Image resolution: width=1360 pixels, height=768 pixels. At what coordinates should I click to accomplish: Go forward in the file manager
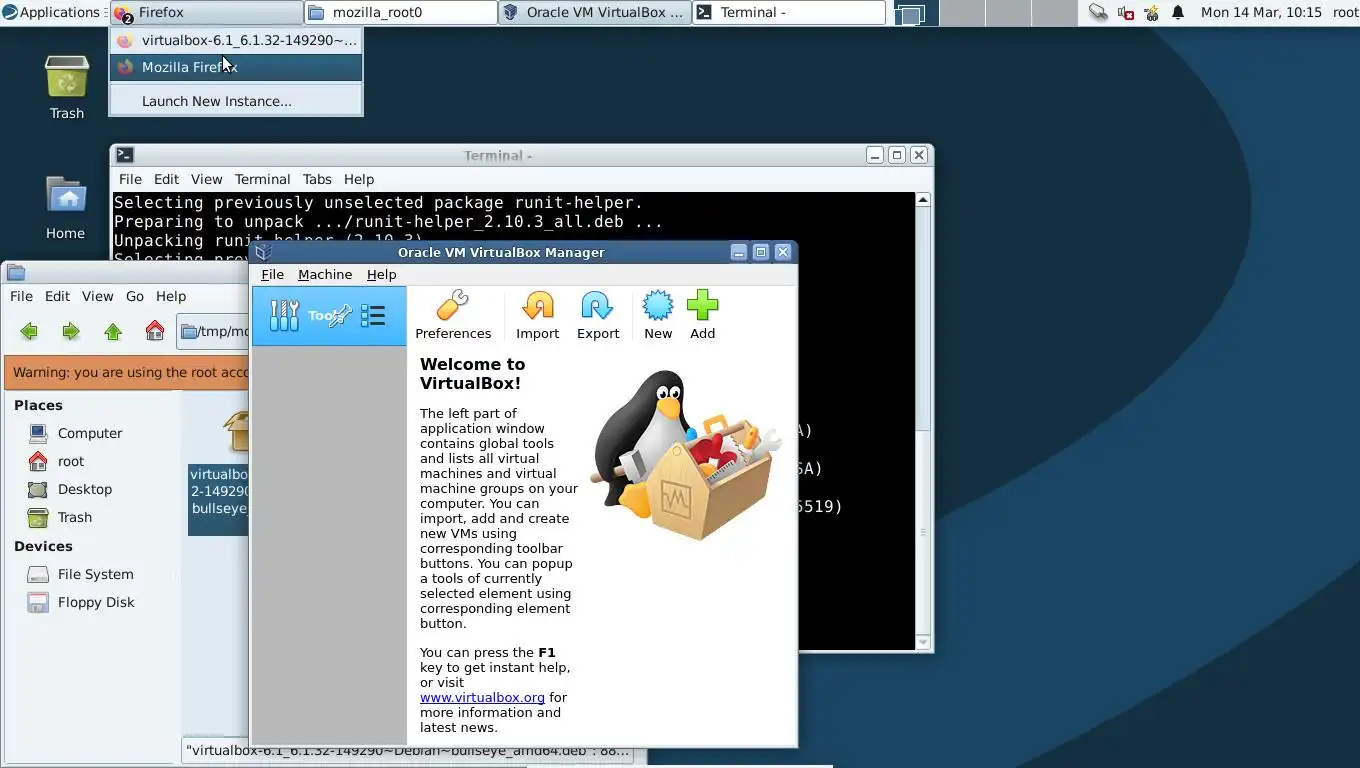tap(71, 331)
